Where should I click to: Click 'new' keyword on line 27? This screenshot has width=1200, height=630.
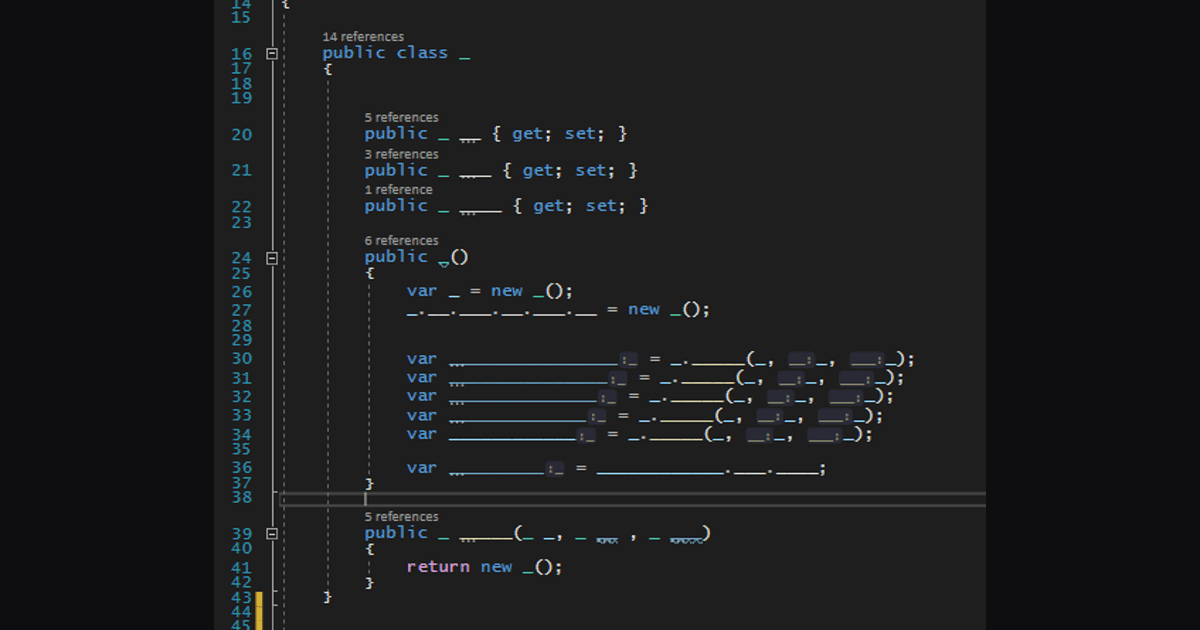(644, 309)
